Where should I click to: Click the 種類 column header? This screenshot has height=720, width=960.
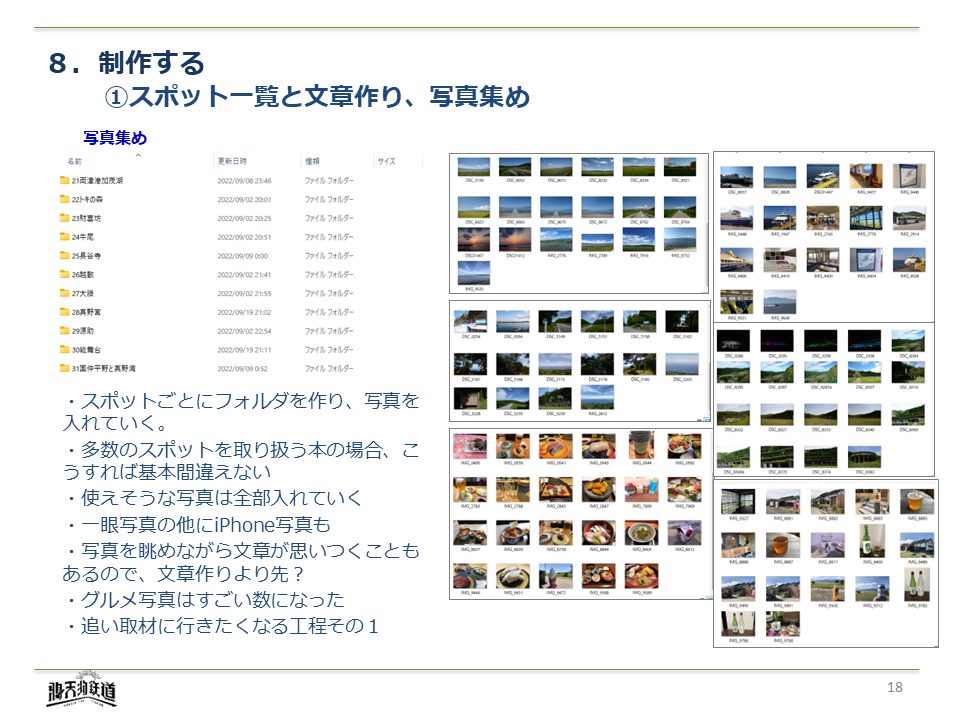coord(312,161)
